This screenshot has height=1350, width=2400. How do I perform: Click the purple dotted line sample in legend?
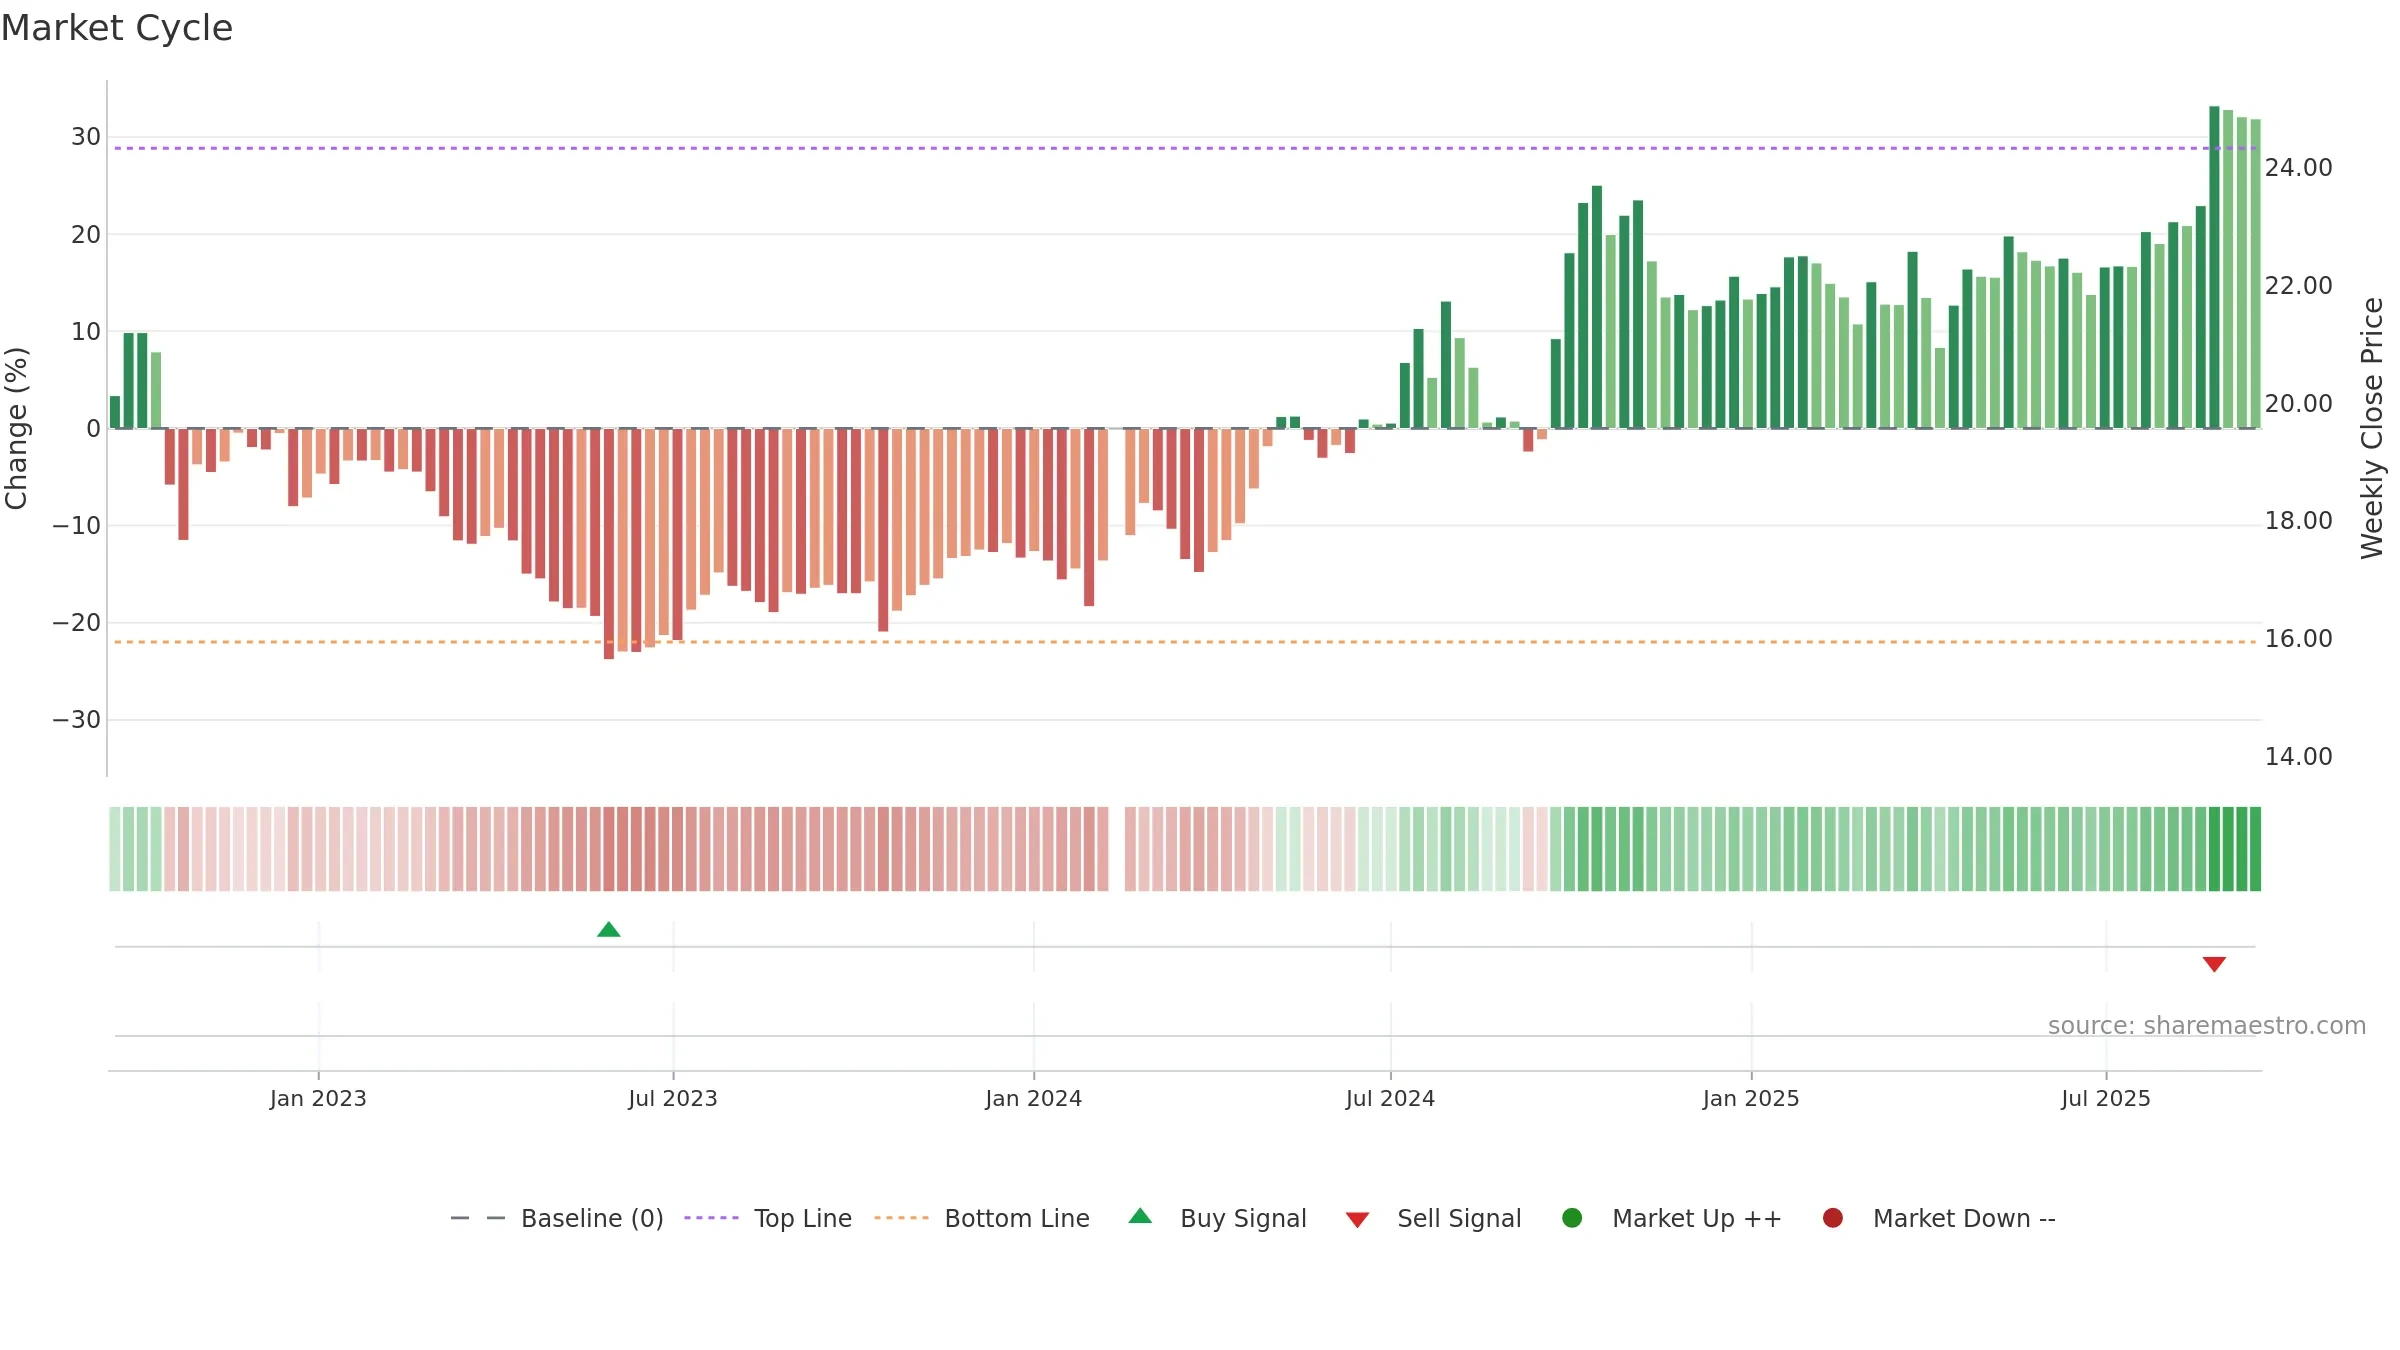pyautogui.click(x=711, y=1218)
